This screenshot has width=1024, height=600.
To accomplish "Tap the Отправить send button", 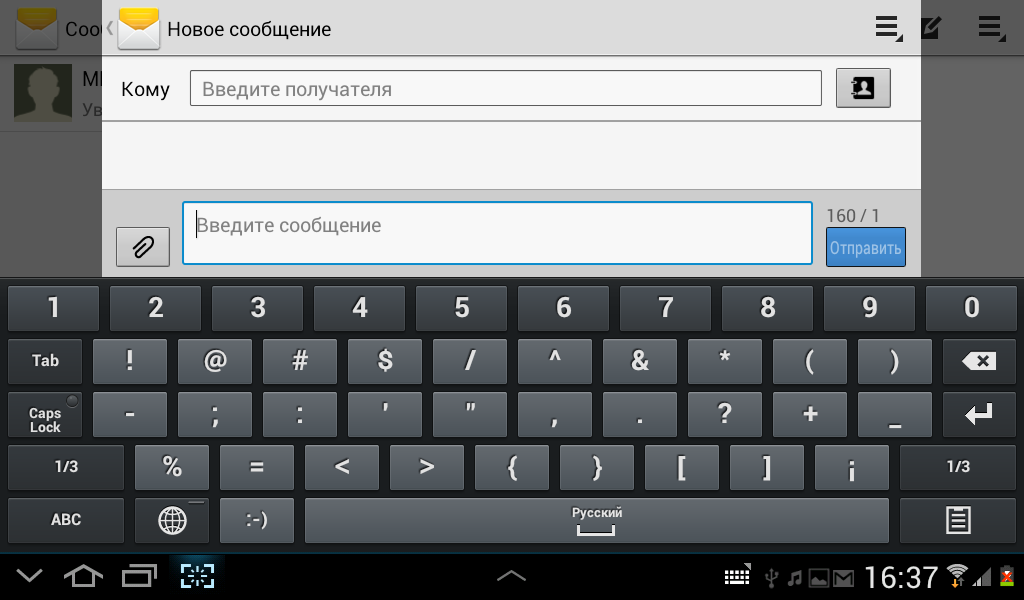I will pos(865,247).
